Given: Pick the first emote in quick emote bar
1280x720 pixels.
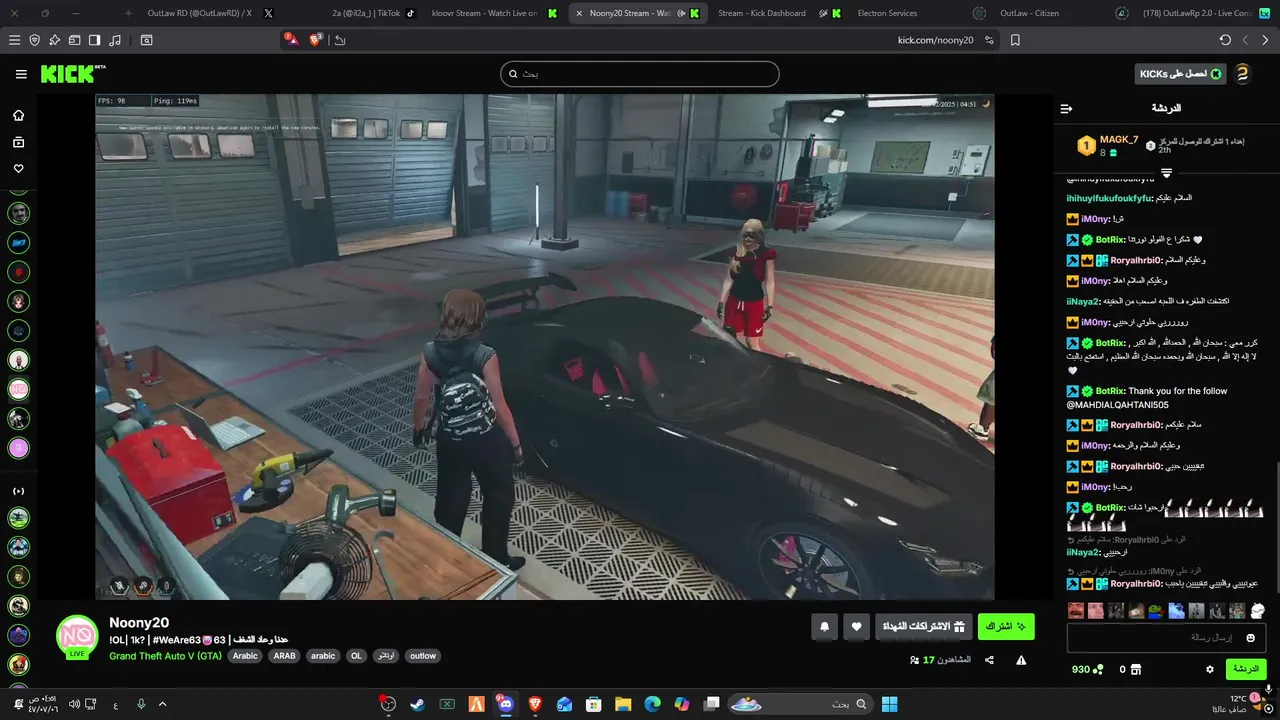Looking at the screenshot, I should pyautogui.click(x=1076, y=610).
